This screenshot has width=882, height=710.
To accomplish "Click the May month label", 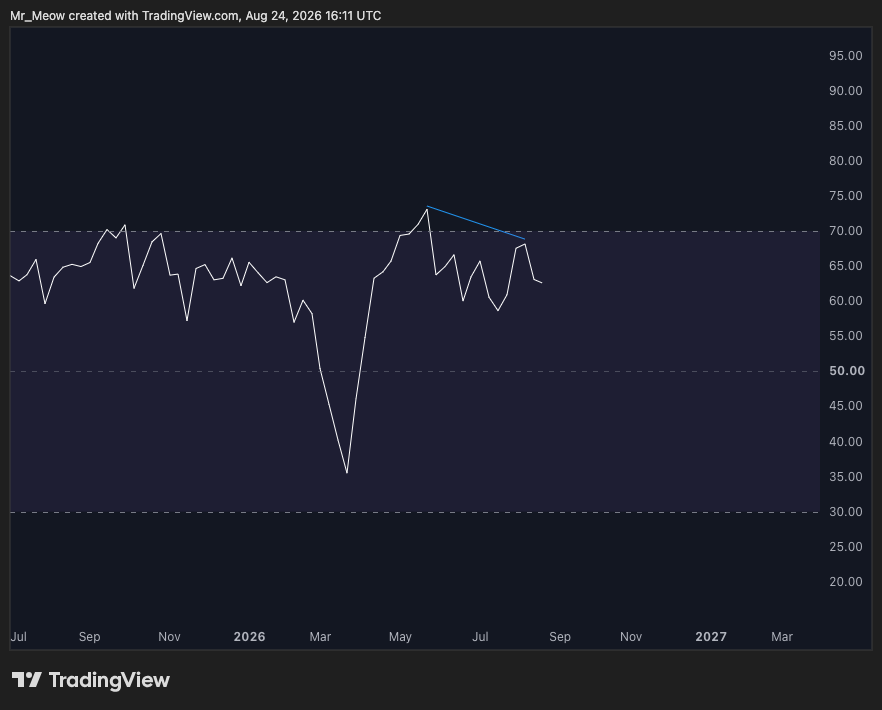I will coord(400,637).
